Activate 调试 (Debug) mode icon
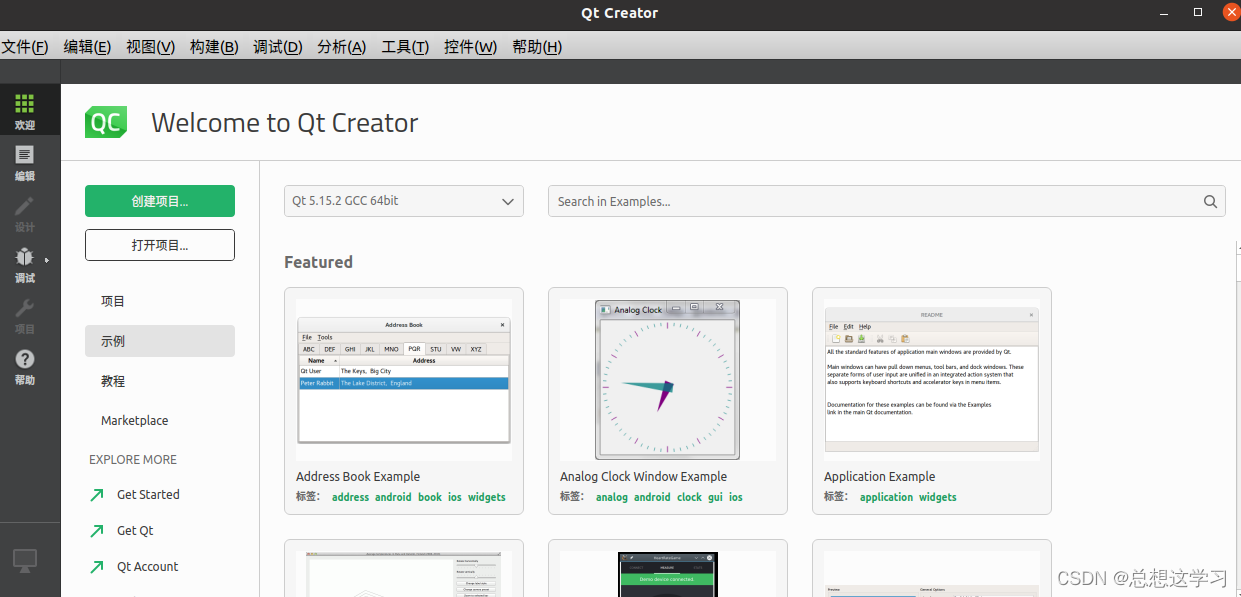Screen dimensions: 1241x597 click(24, 263)
